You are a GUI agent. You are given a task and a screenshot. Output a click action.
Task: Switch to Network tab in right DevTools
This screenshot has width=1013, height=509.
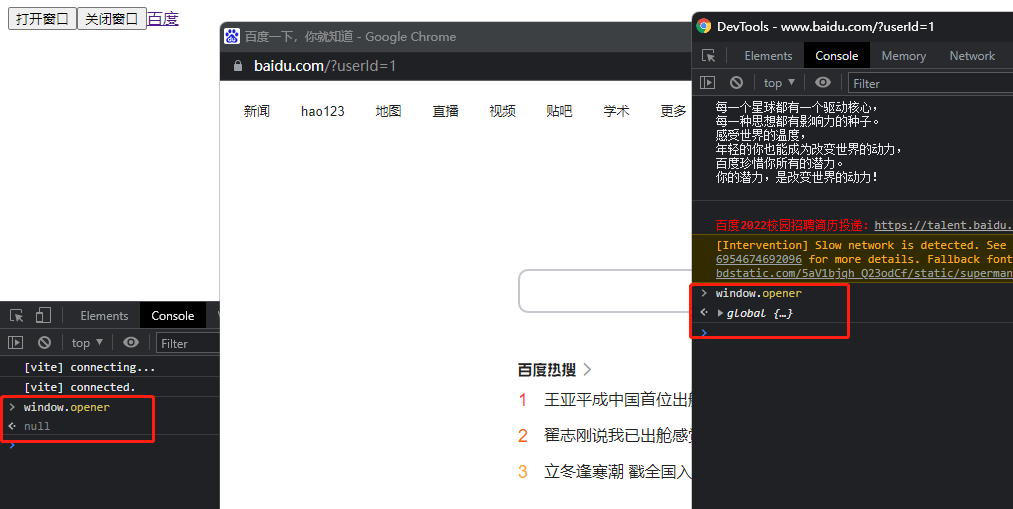972,56
